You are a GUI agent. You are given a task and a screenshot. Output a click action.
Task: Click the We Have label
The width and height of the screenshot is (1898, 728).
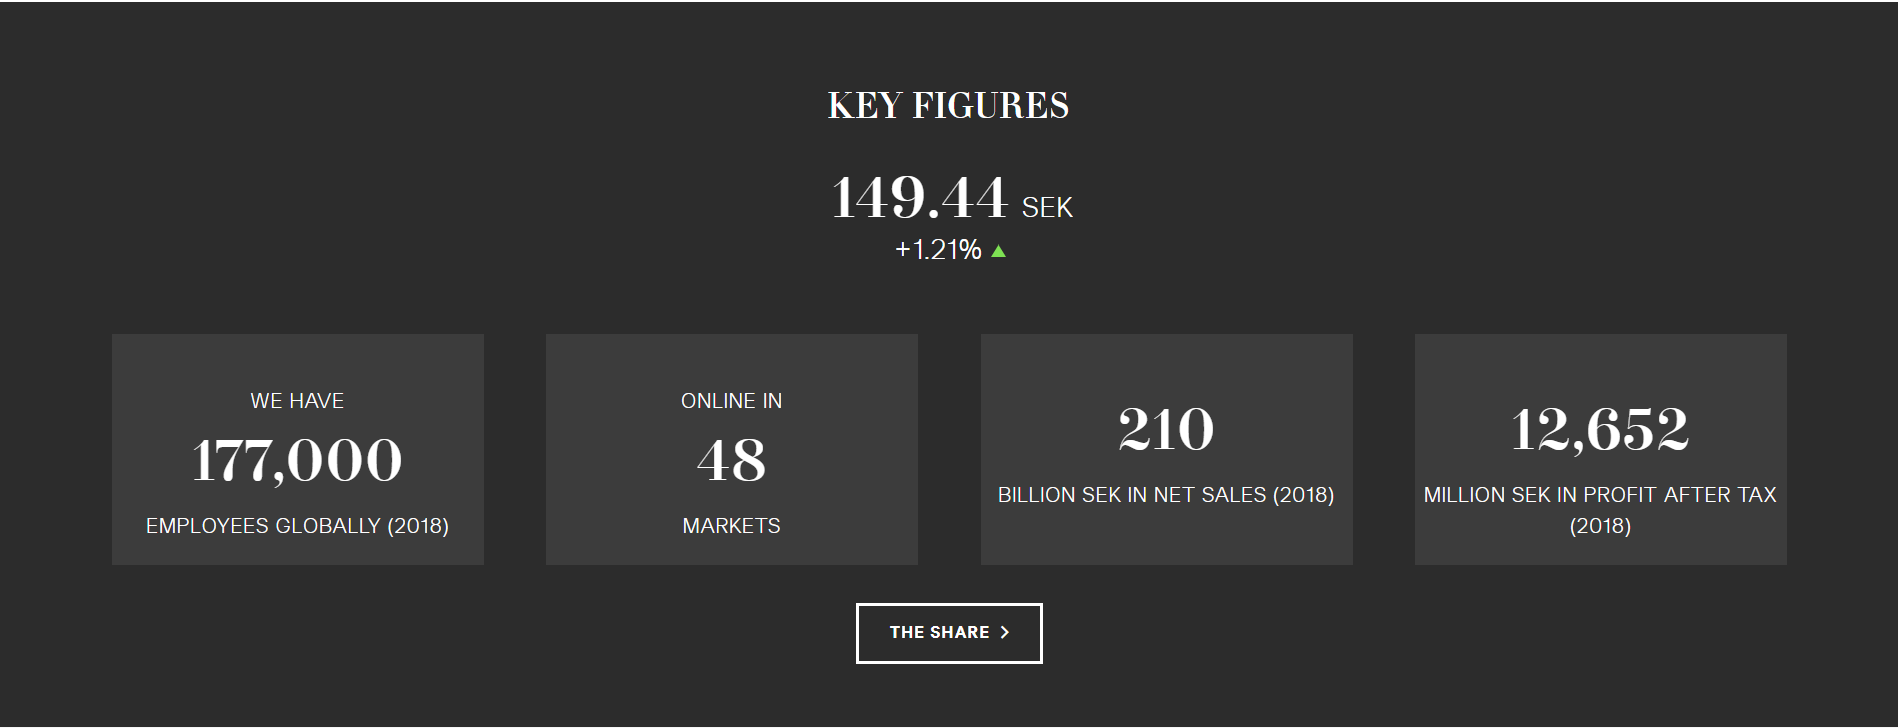pyautogui.click(x=297, y=401)
